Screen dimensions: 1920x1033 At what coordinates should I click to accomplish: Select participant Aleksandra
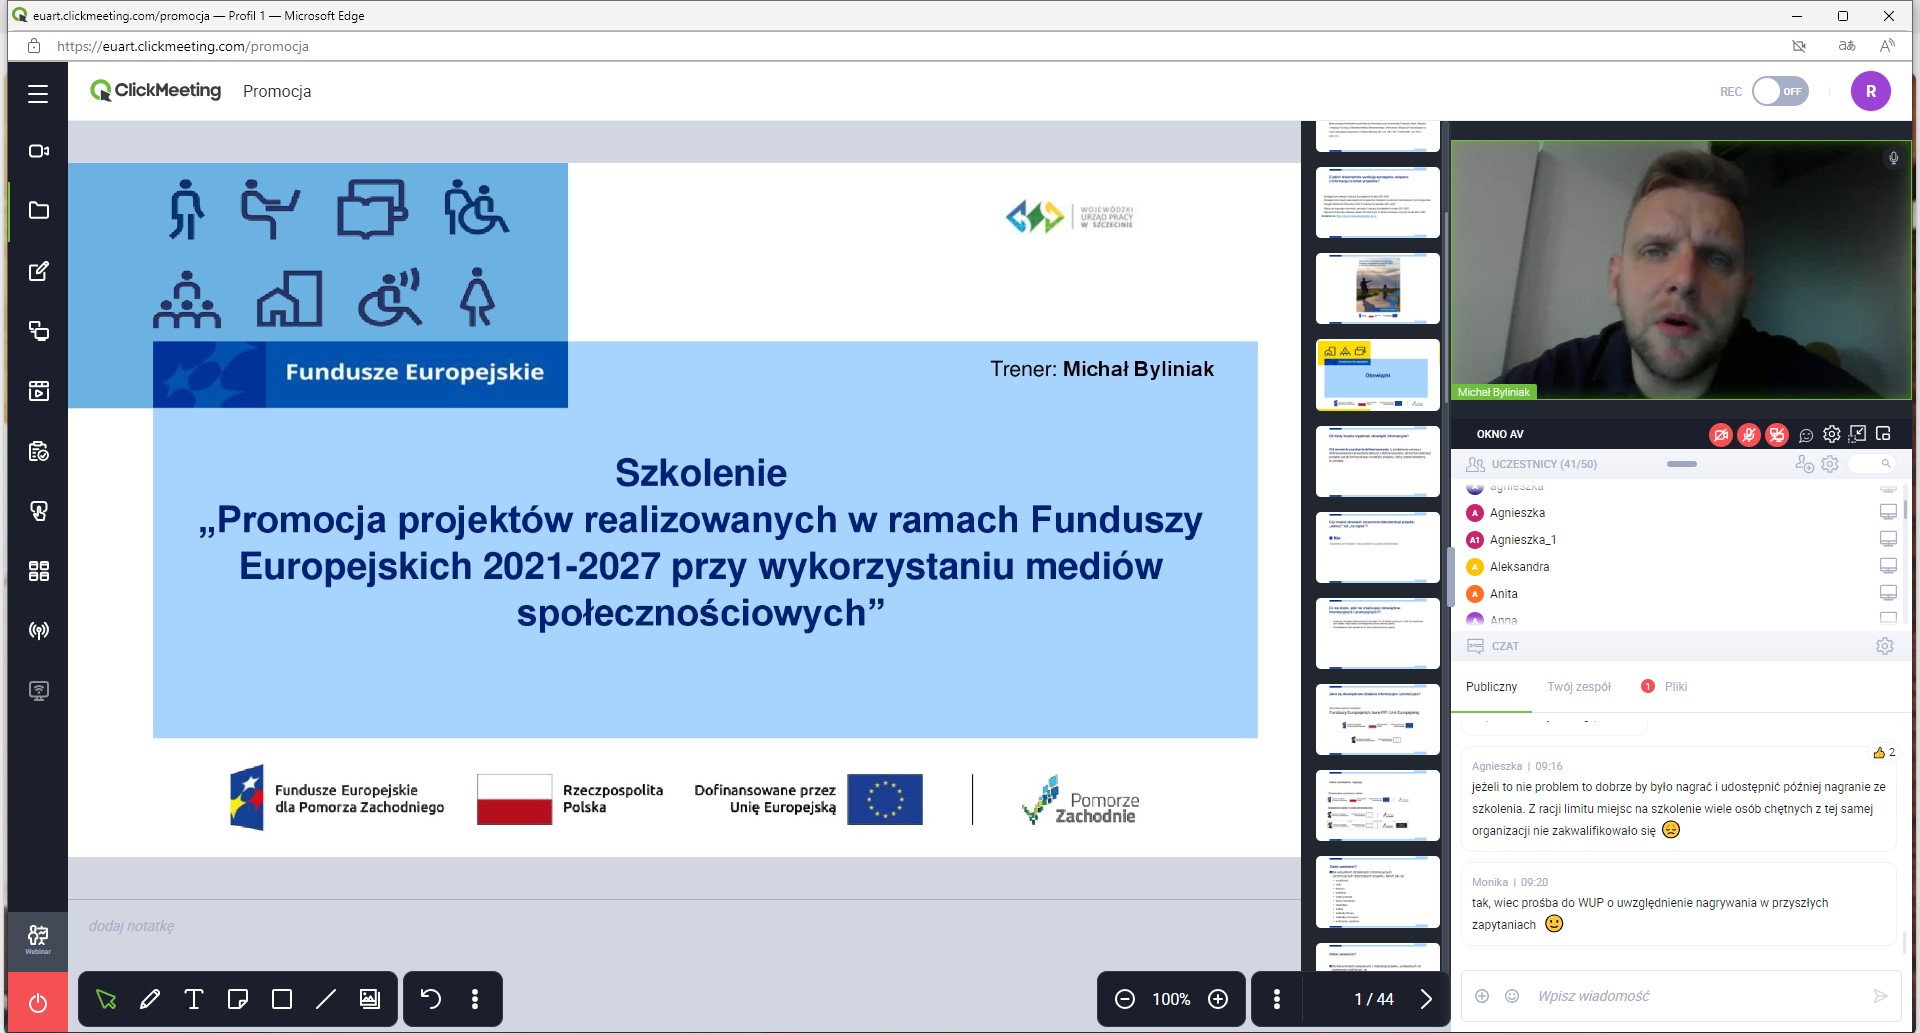1519,567
